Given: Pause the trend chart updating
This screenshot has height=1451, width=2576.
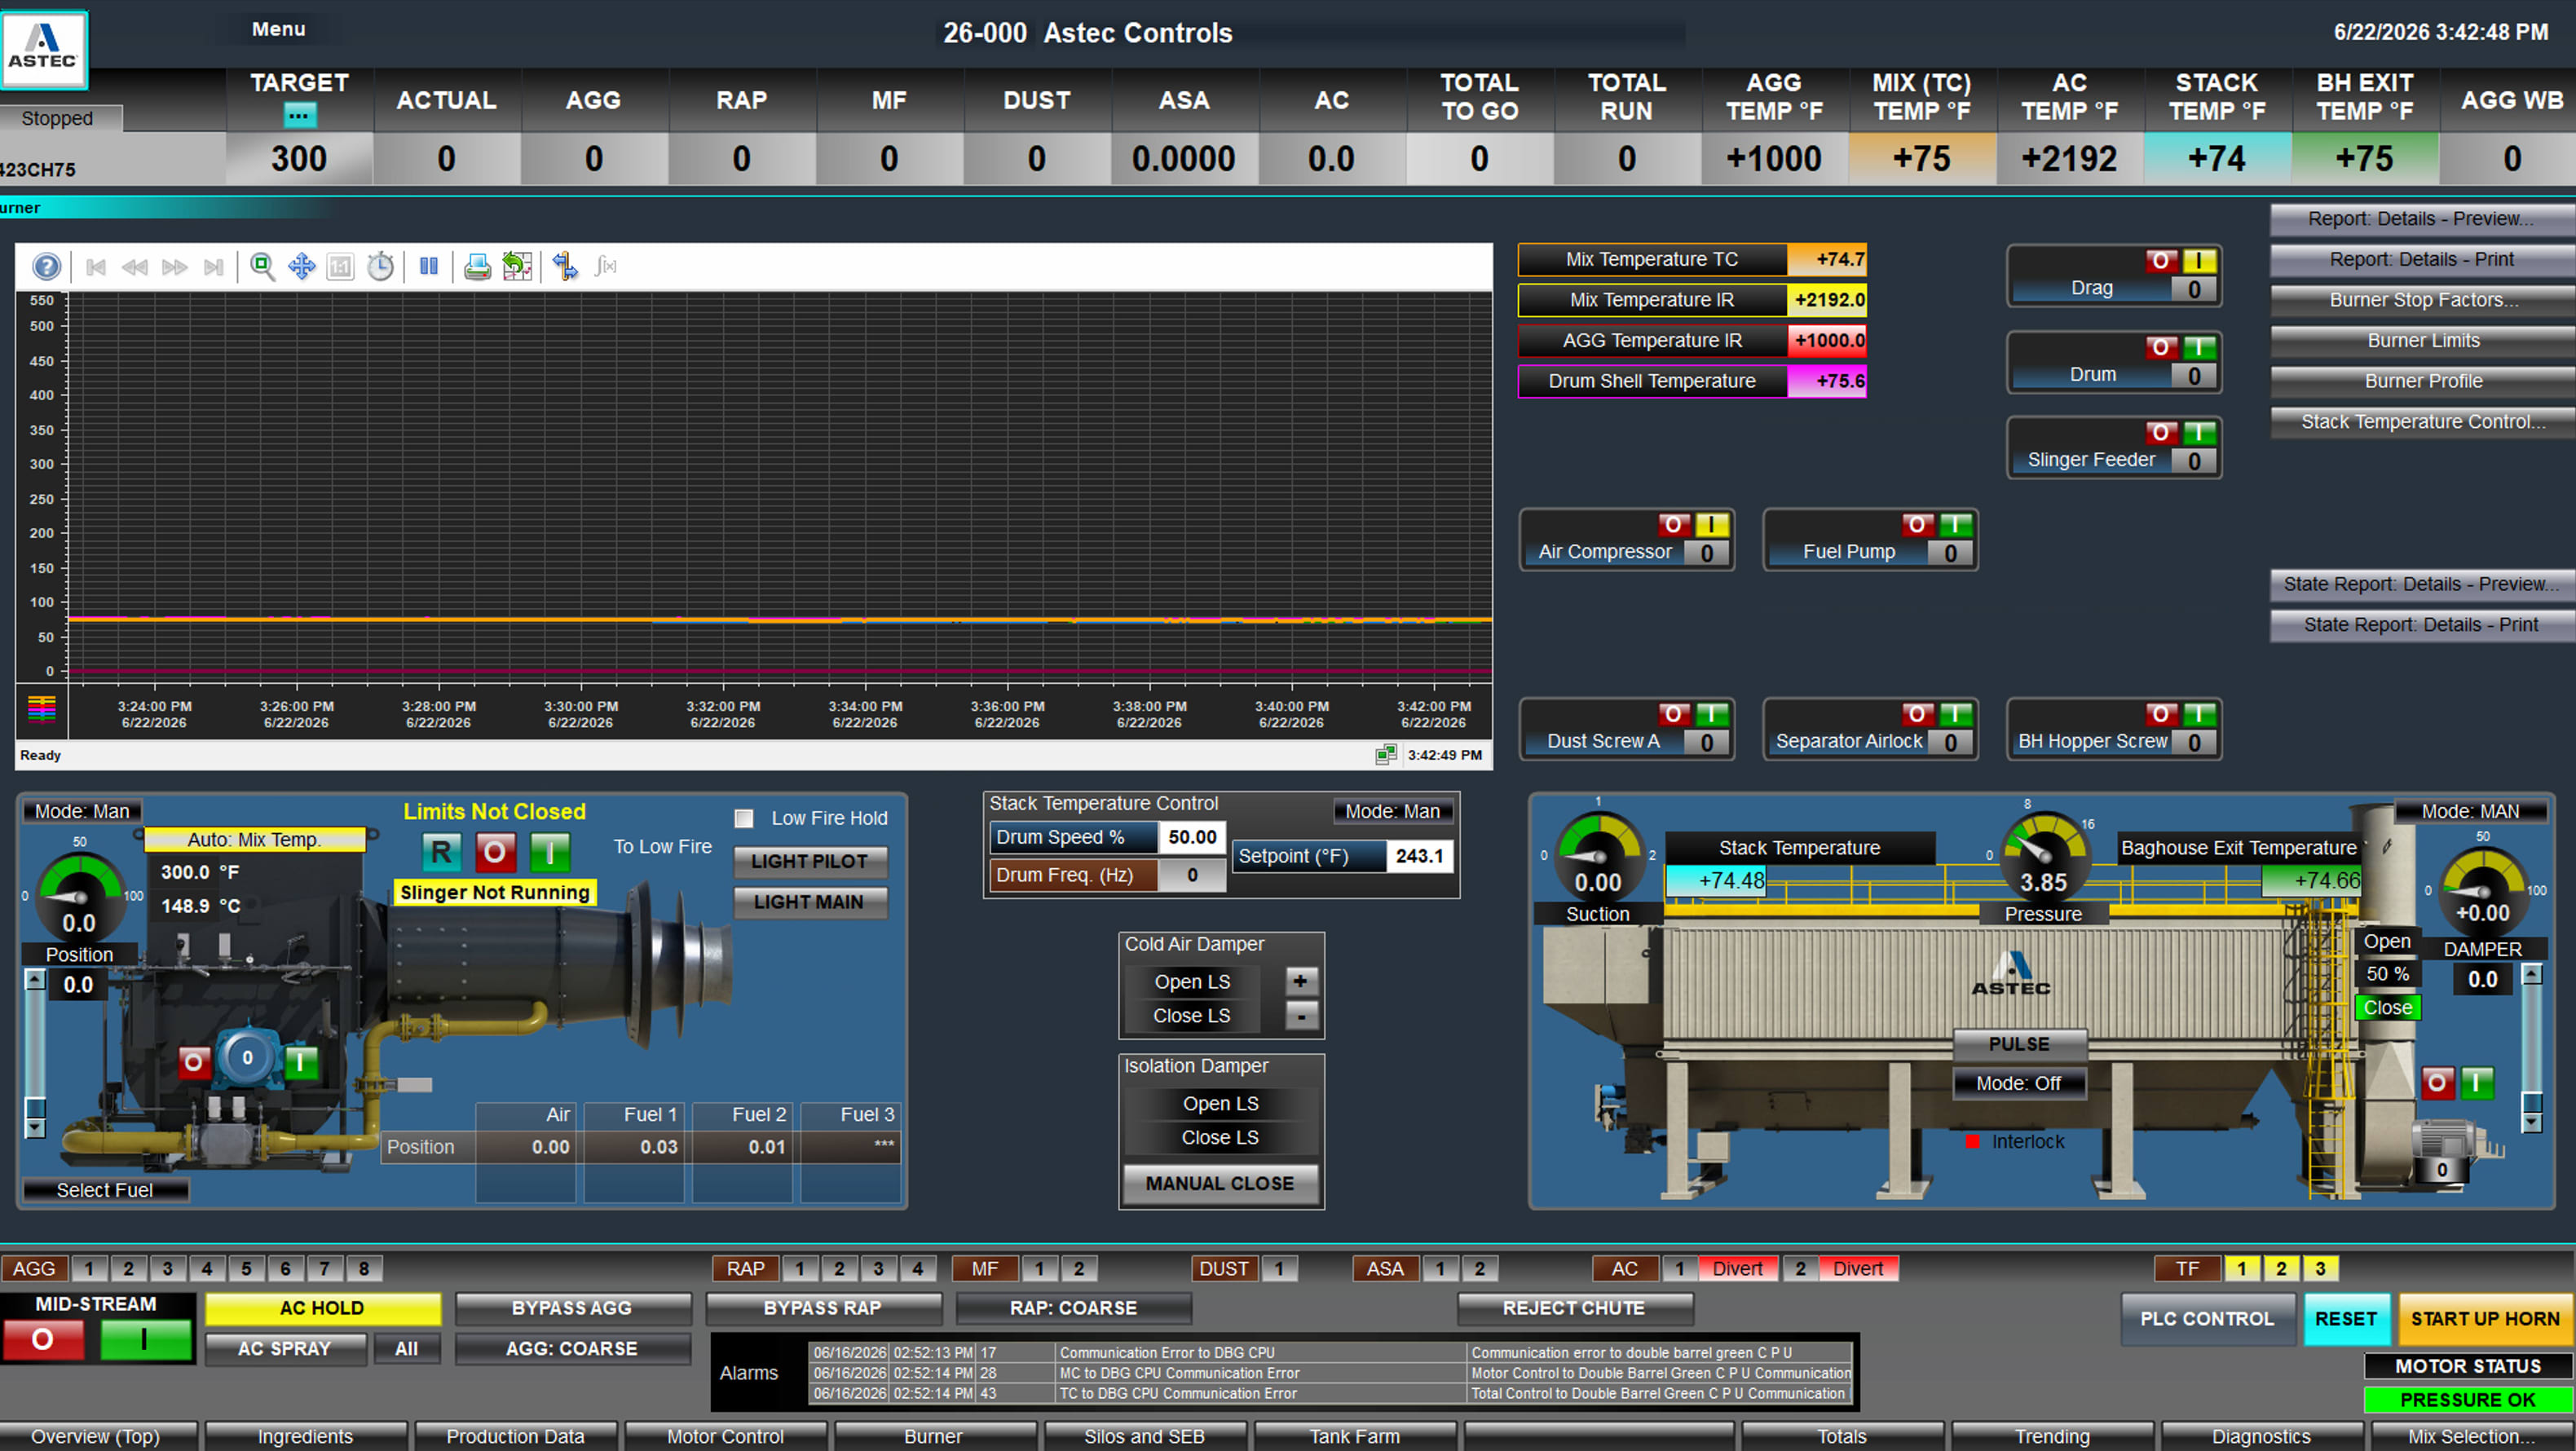Looking at the screenshot, I should (x=429, y=267).
